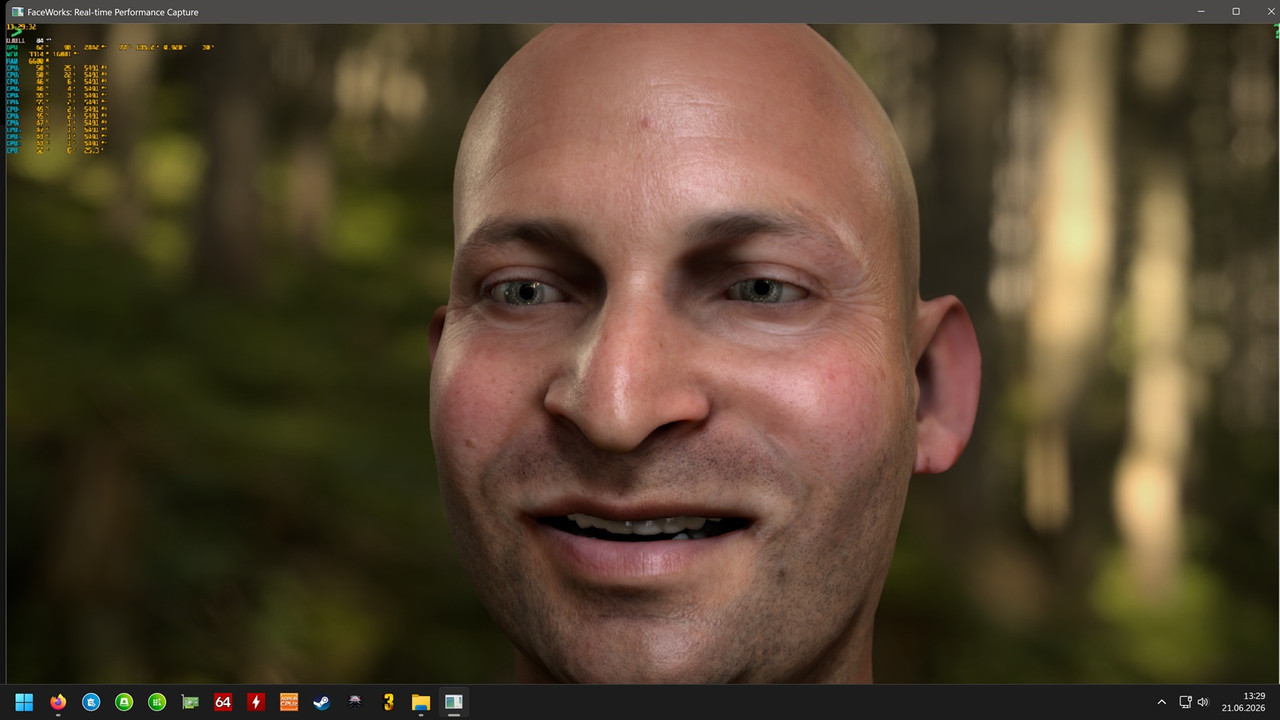Screen dimensions: 1280x720
Task: Launch AIDA64 from the taskbar
Action: pyautogui.click(x=223, y=702)
